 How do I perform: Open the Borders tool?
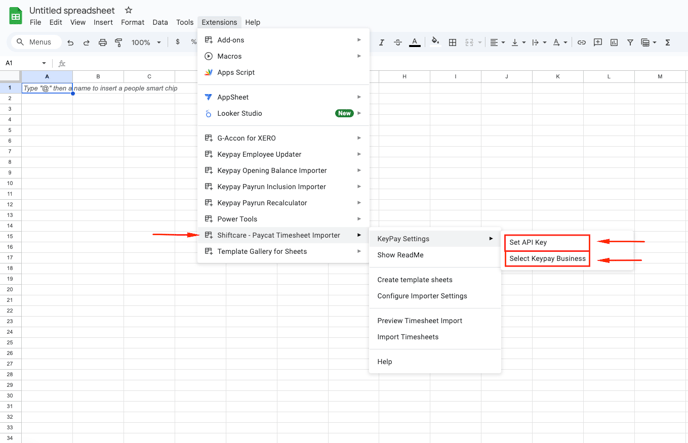(x=452, y=43)
